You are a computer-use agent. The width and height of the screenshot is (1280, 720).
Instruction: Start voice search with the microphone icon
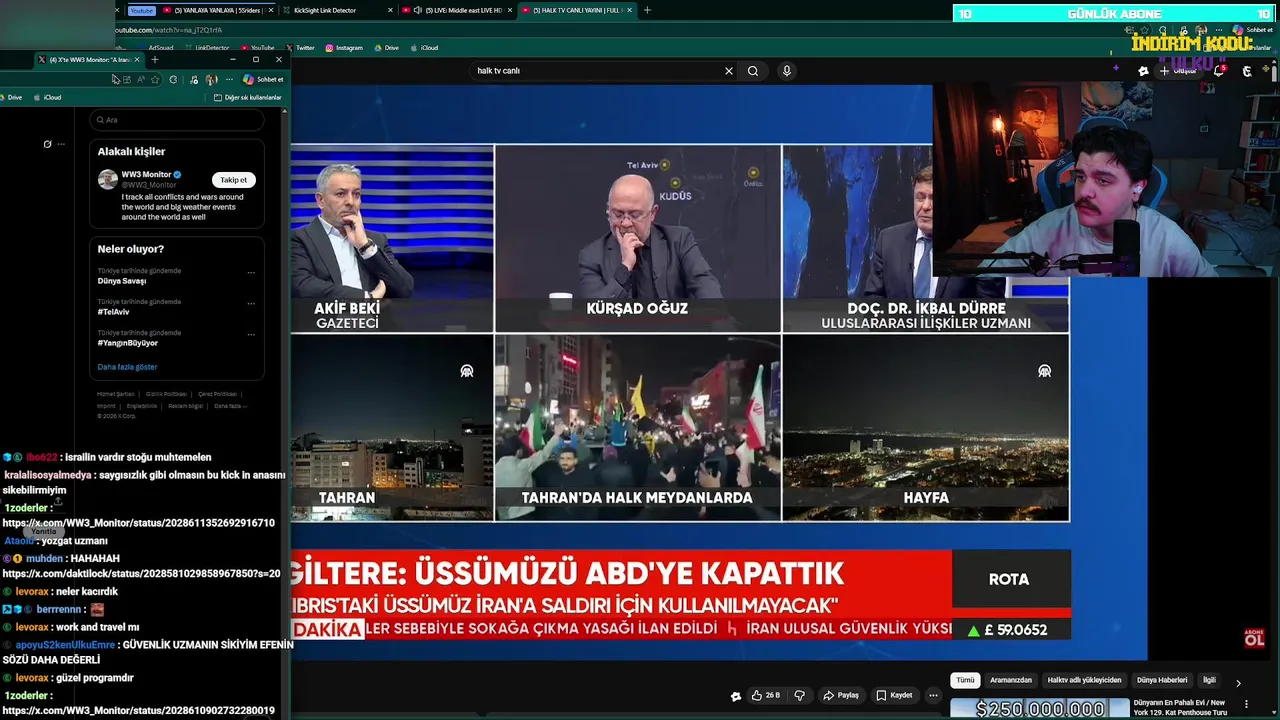(787, 71)
